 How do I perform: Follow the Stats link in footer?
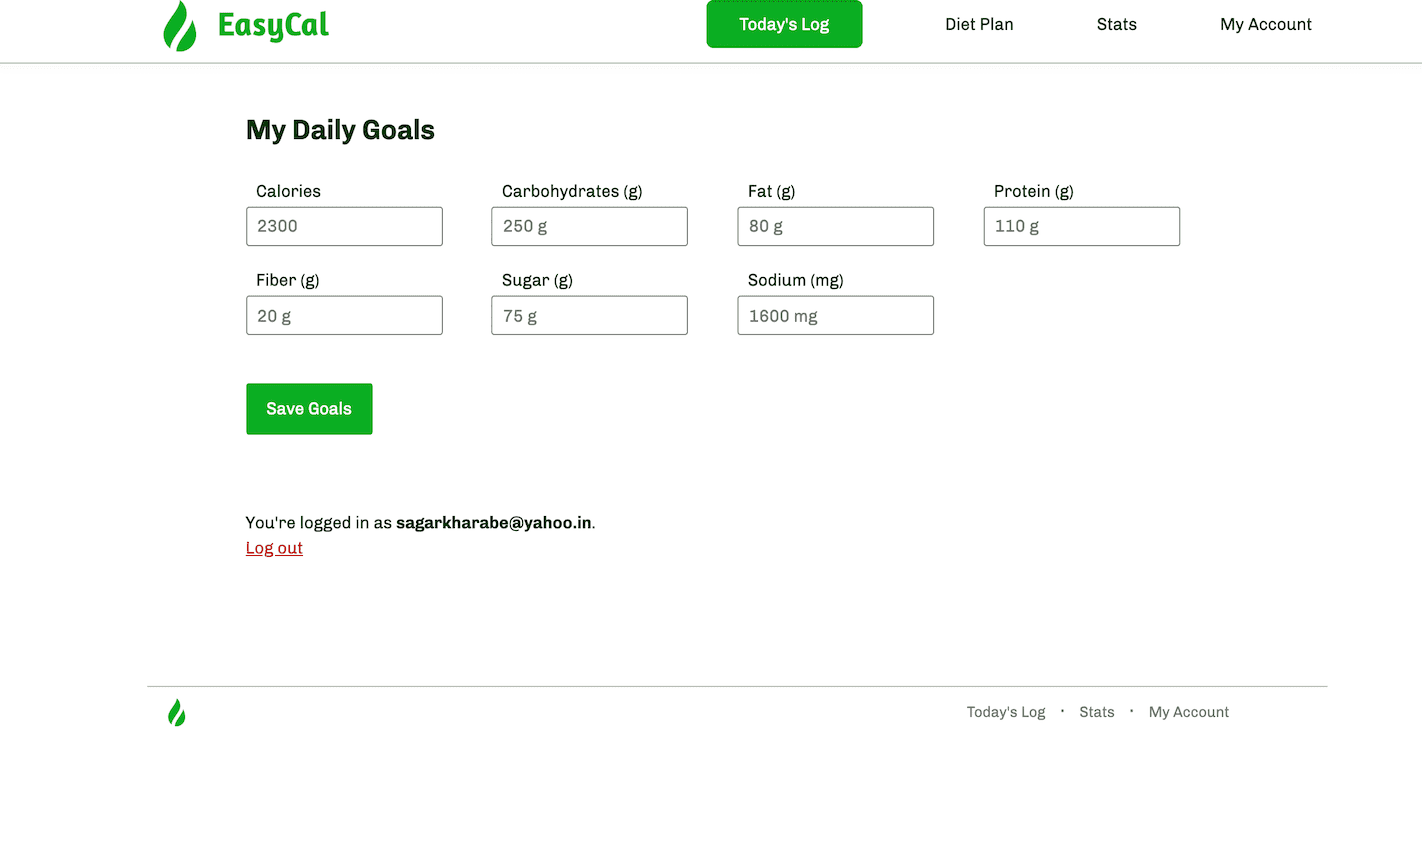click(1097, 712)
